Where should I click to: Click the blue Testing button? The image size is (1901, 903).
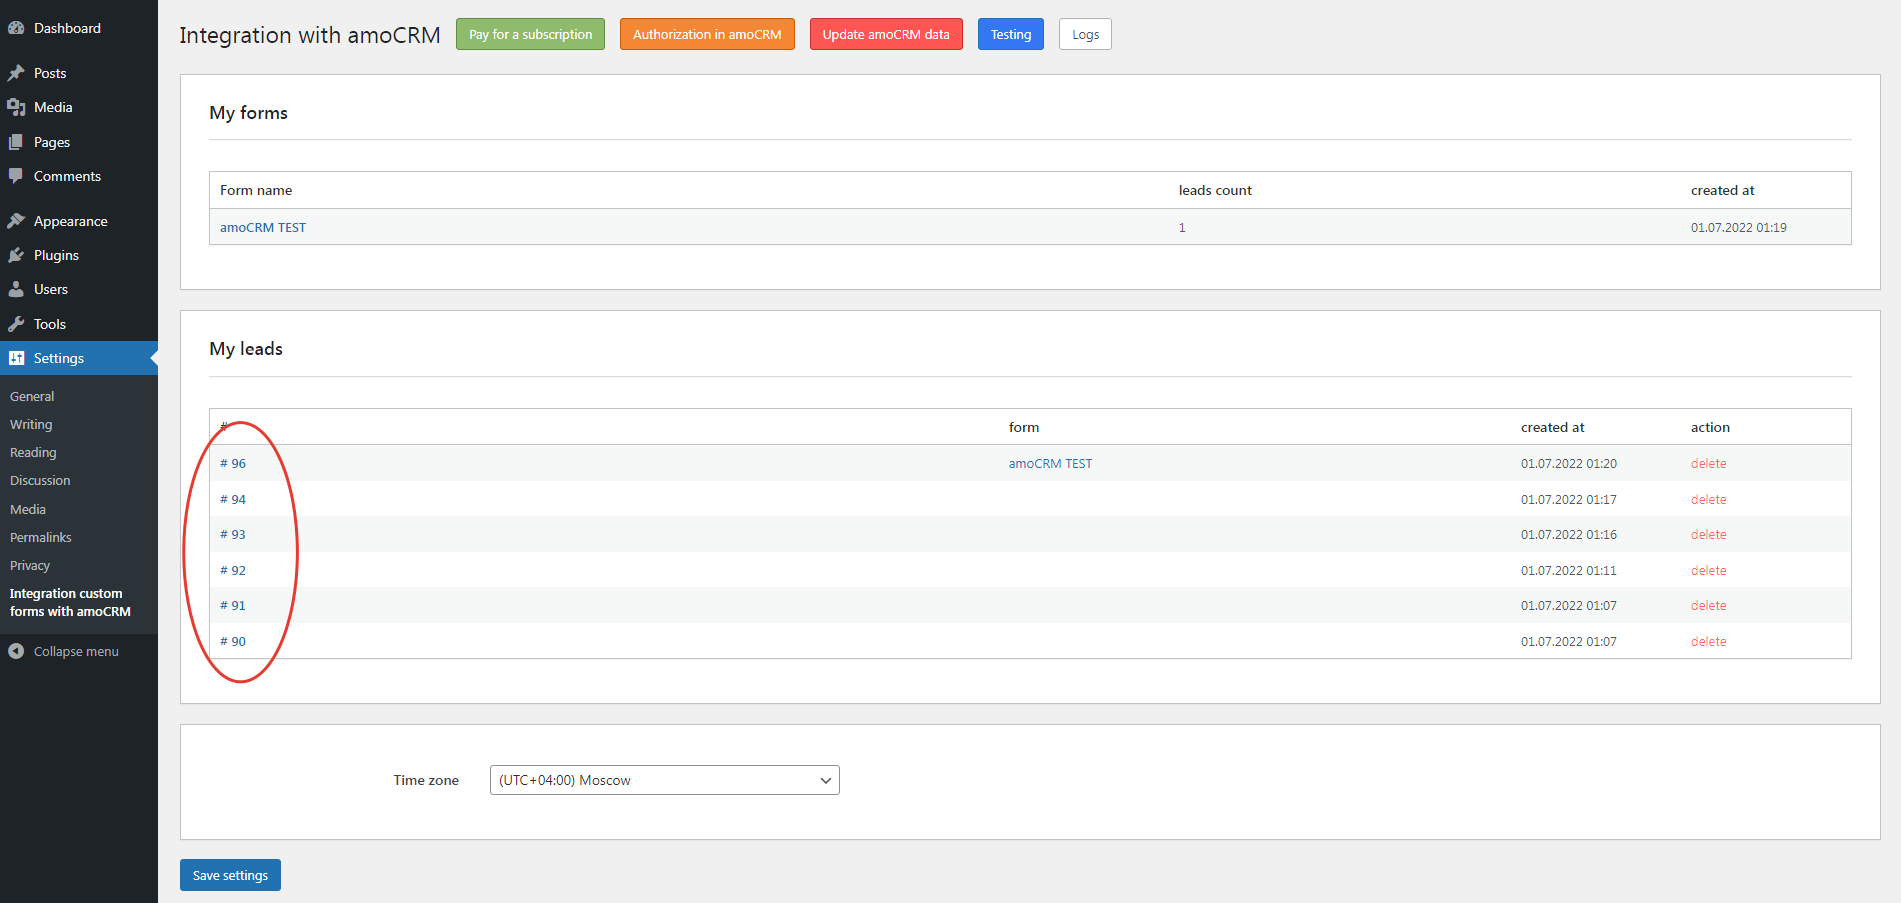pos(1011,34)
